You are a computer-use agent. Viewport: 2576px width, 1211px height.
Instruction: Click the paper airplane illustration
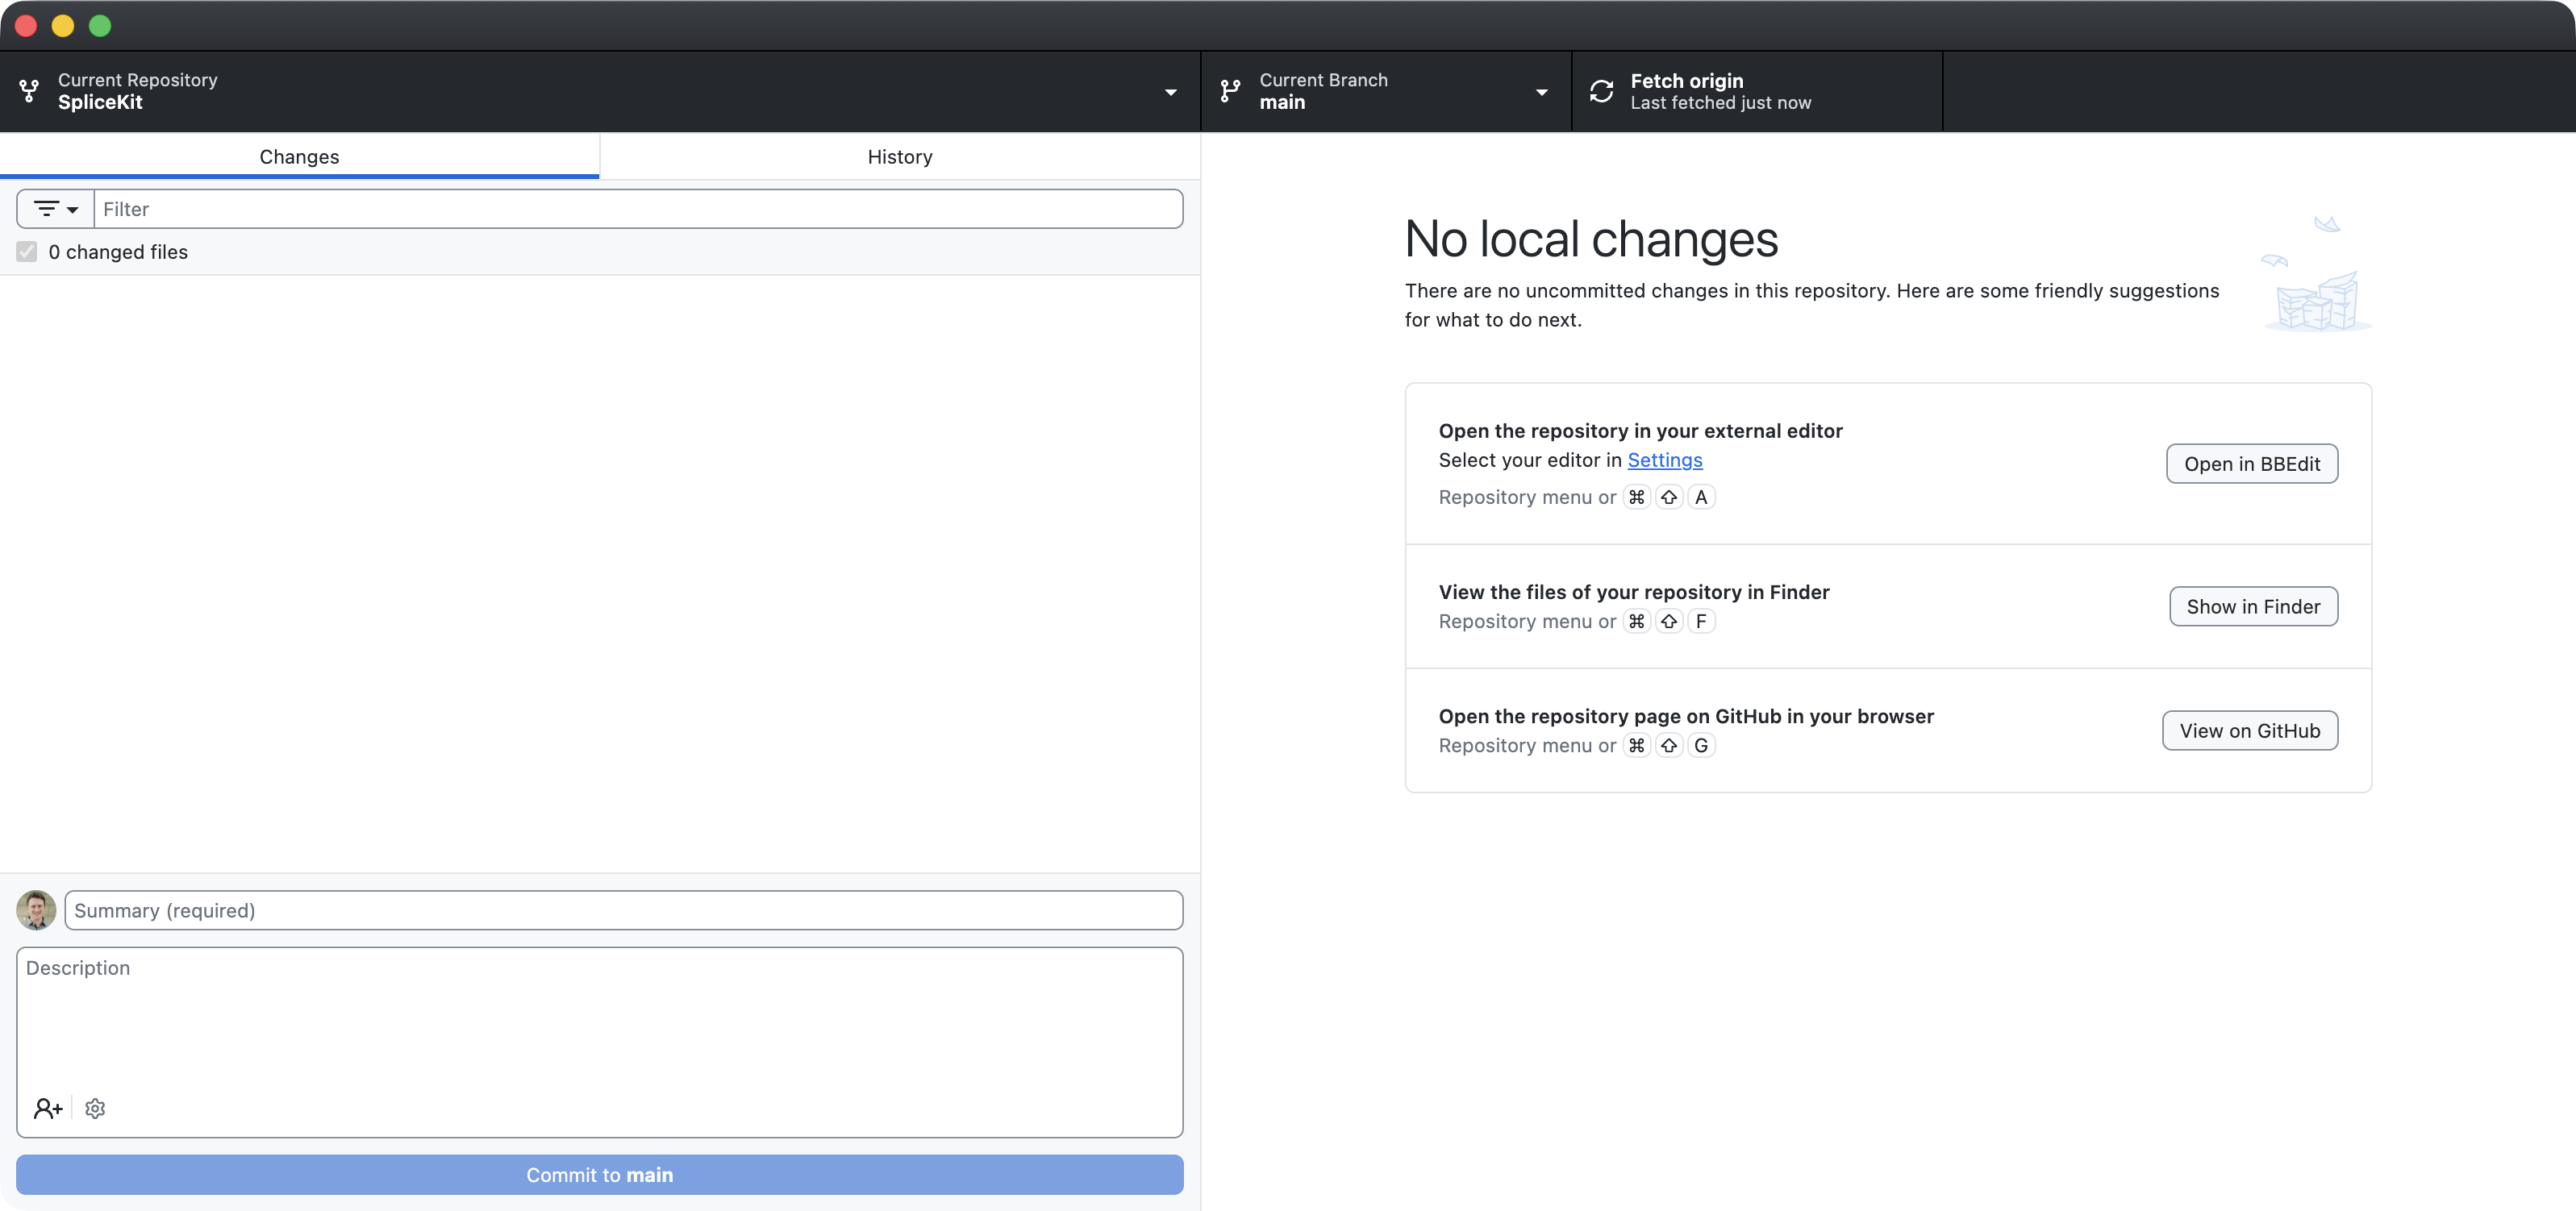(2327, 224)
